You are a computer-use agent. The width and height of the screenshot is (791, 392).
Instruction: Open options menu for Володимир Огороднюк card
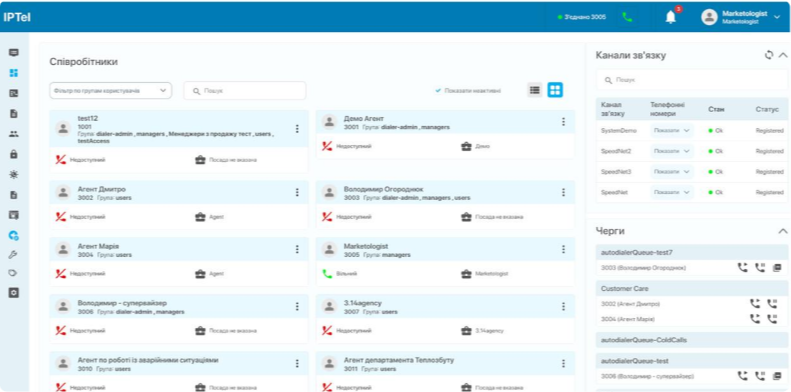[x=563, y=192]
